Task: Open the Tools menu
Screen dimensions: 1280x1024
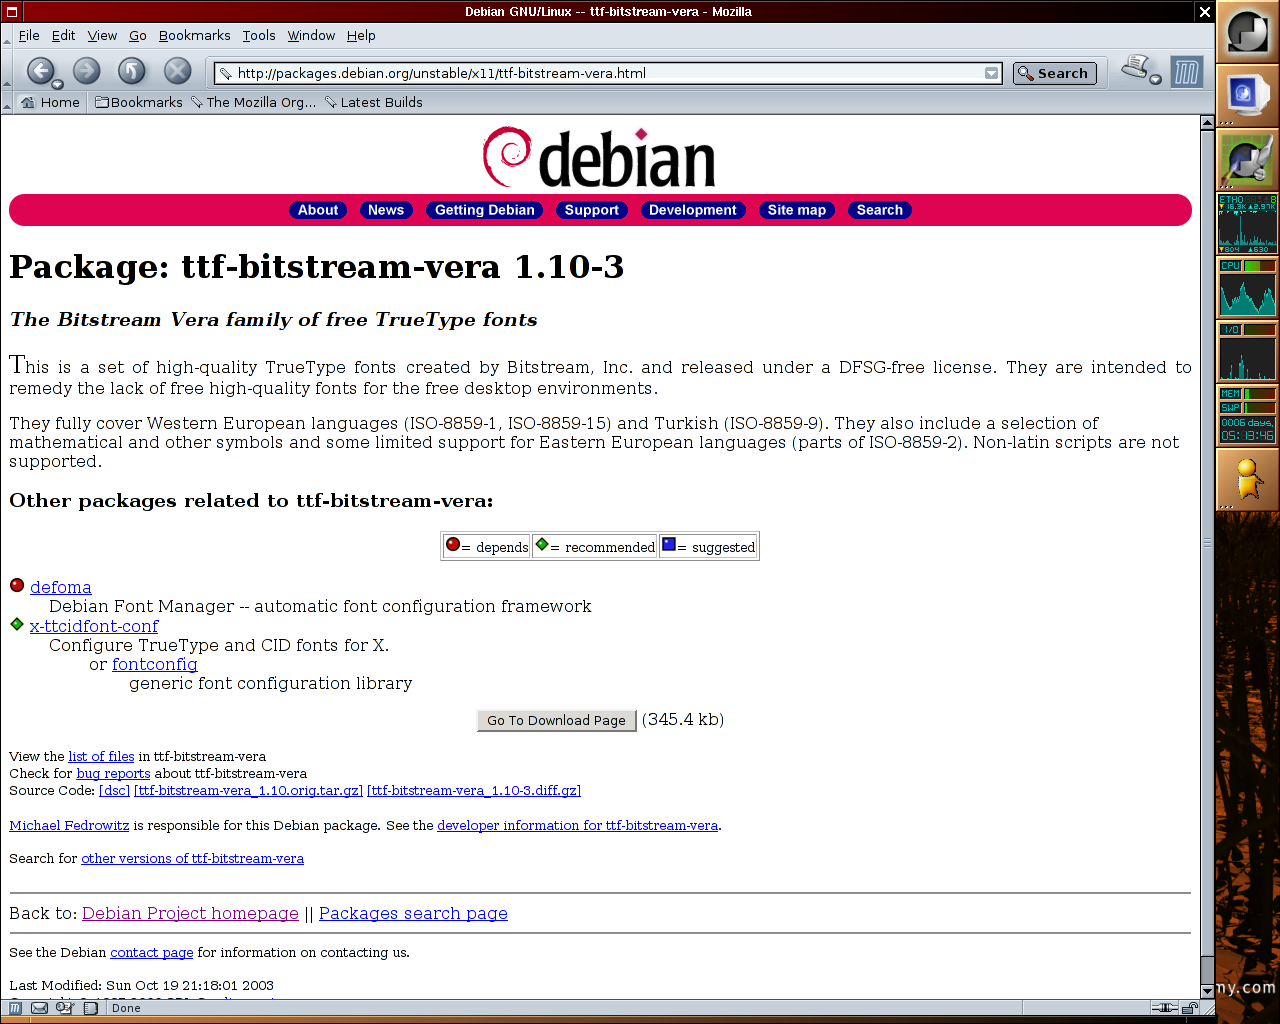Action: point(259,35)
